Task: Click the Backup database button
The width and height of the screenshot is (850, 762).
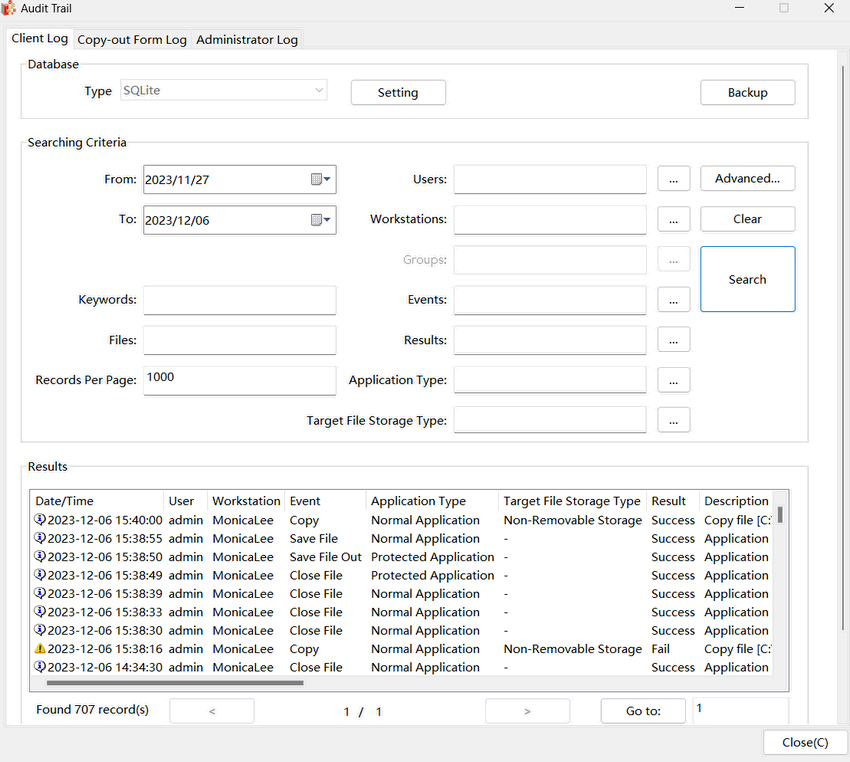Action: tap(747, 93)
